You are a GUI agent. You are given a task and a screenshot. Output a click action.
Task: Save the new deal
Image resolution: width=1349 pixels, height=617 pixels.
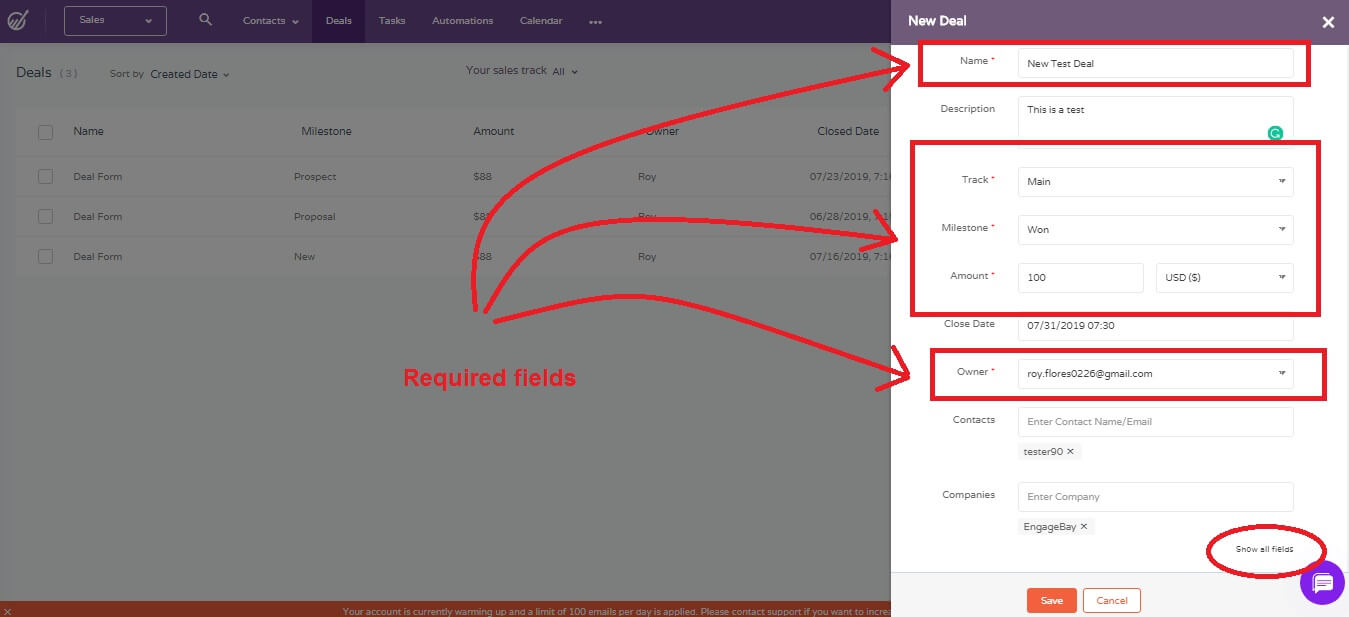click(x=1051, y=600)
